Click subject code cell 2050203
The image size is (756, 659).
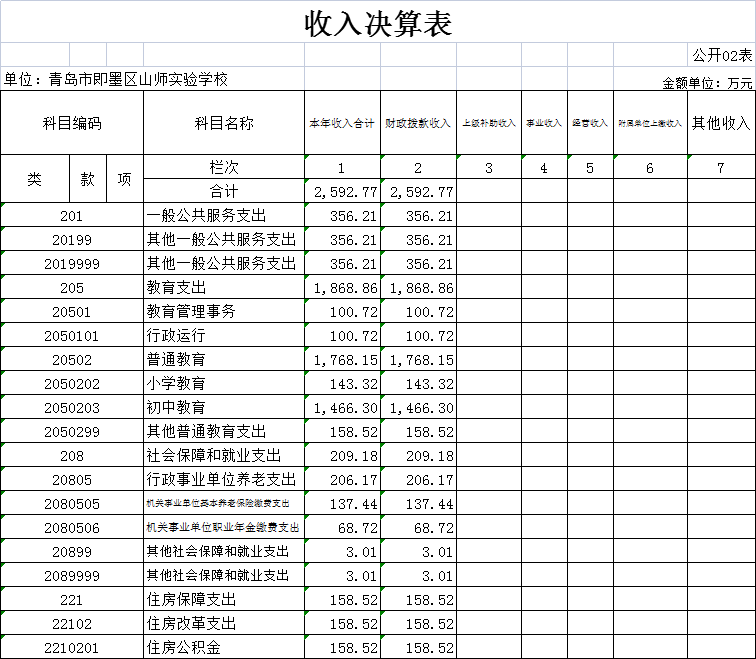coord(72,407)
